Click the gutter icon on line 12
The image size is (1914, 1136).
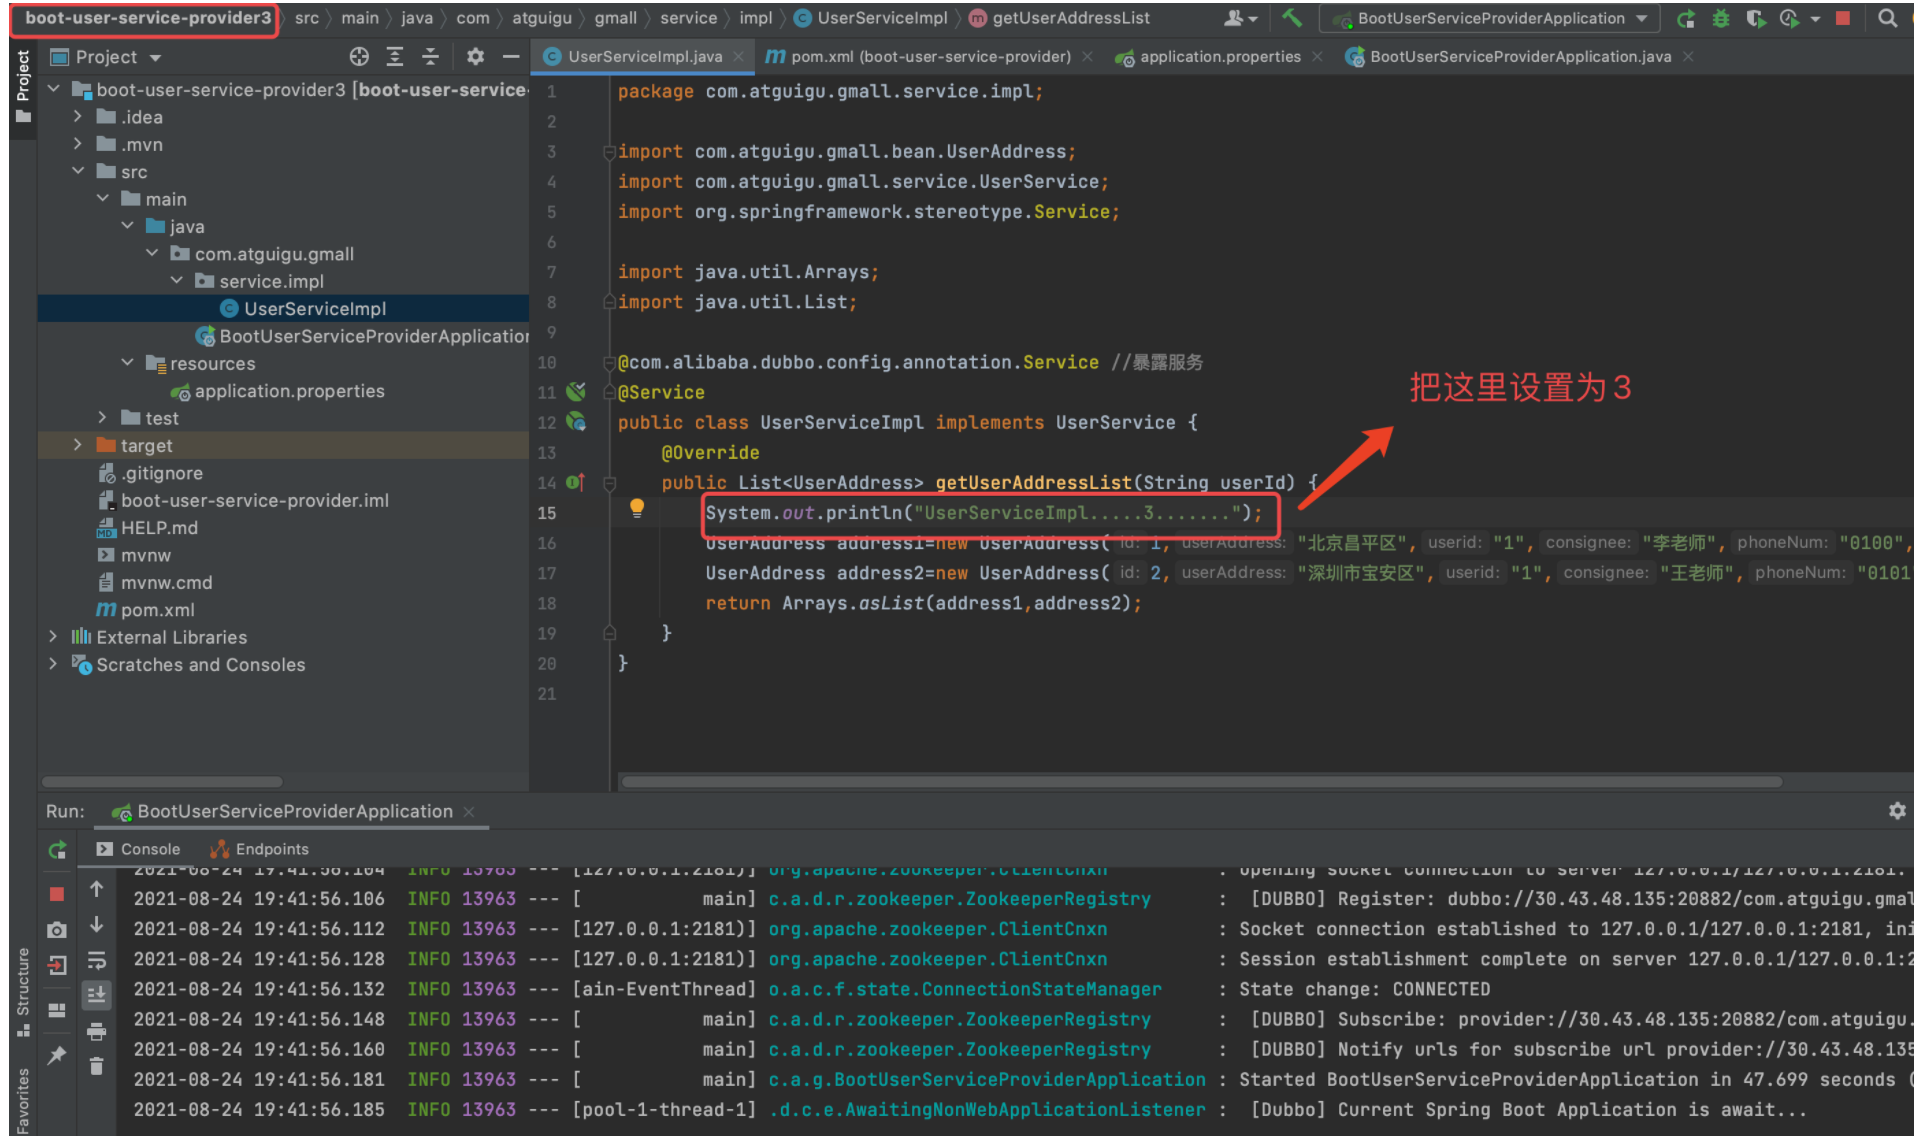click(x=576, y=422)
